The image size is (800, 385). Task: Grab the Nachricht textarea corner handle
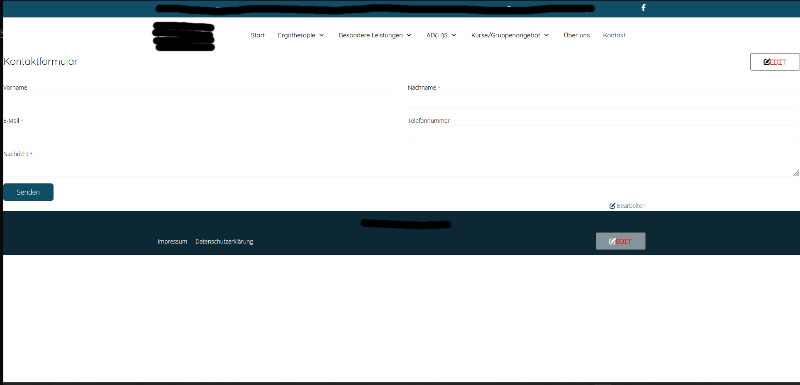click(x=796, y=173)
